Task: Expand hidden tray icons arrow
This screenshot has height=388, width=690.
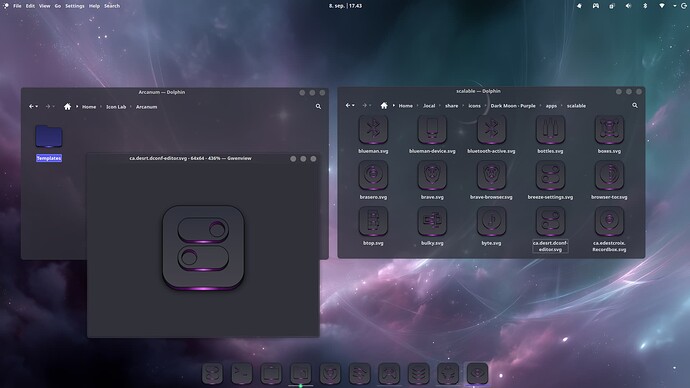Action: click(x=675, y=6)
